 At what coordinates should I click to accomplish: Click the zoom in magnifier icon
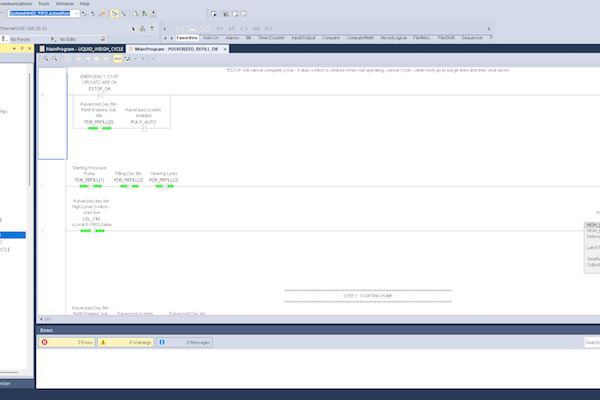46,59
